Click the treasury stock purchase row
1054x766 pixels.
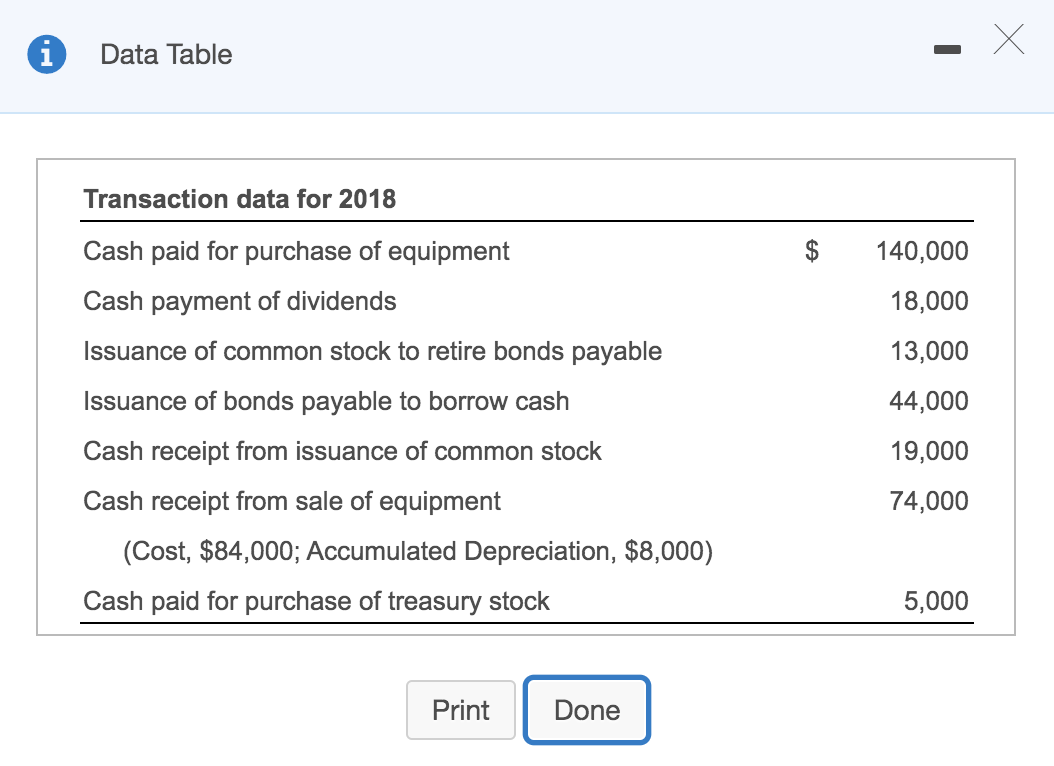316,601
